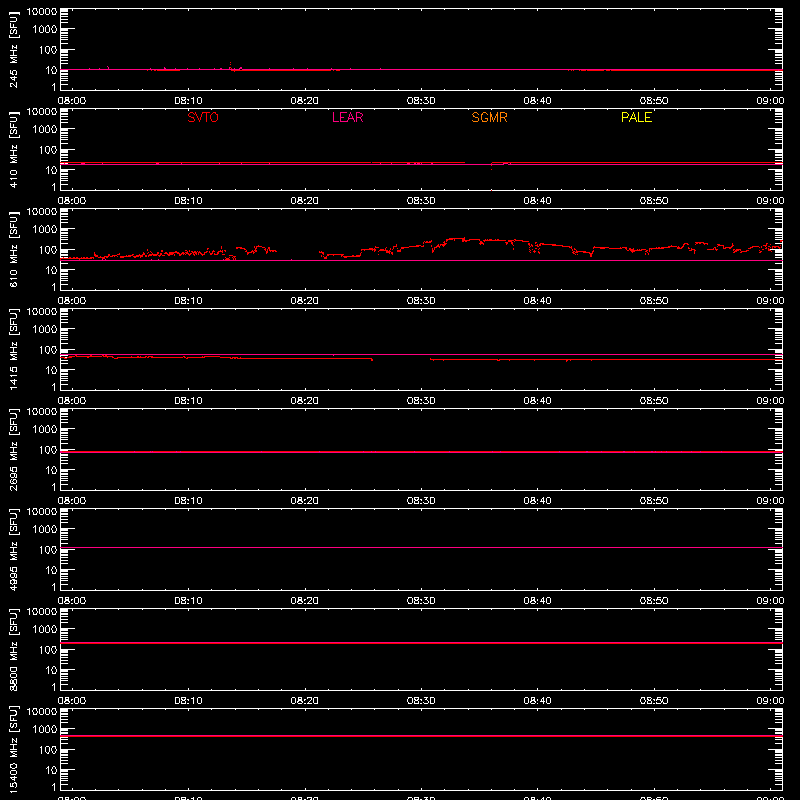Click the SVTO station label
The width and height of the screenshot is (800, 800).
coord(203,117)
